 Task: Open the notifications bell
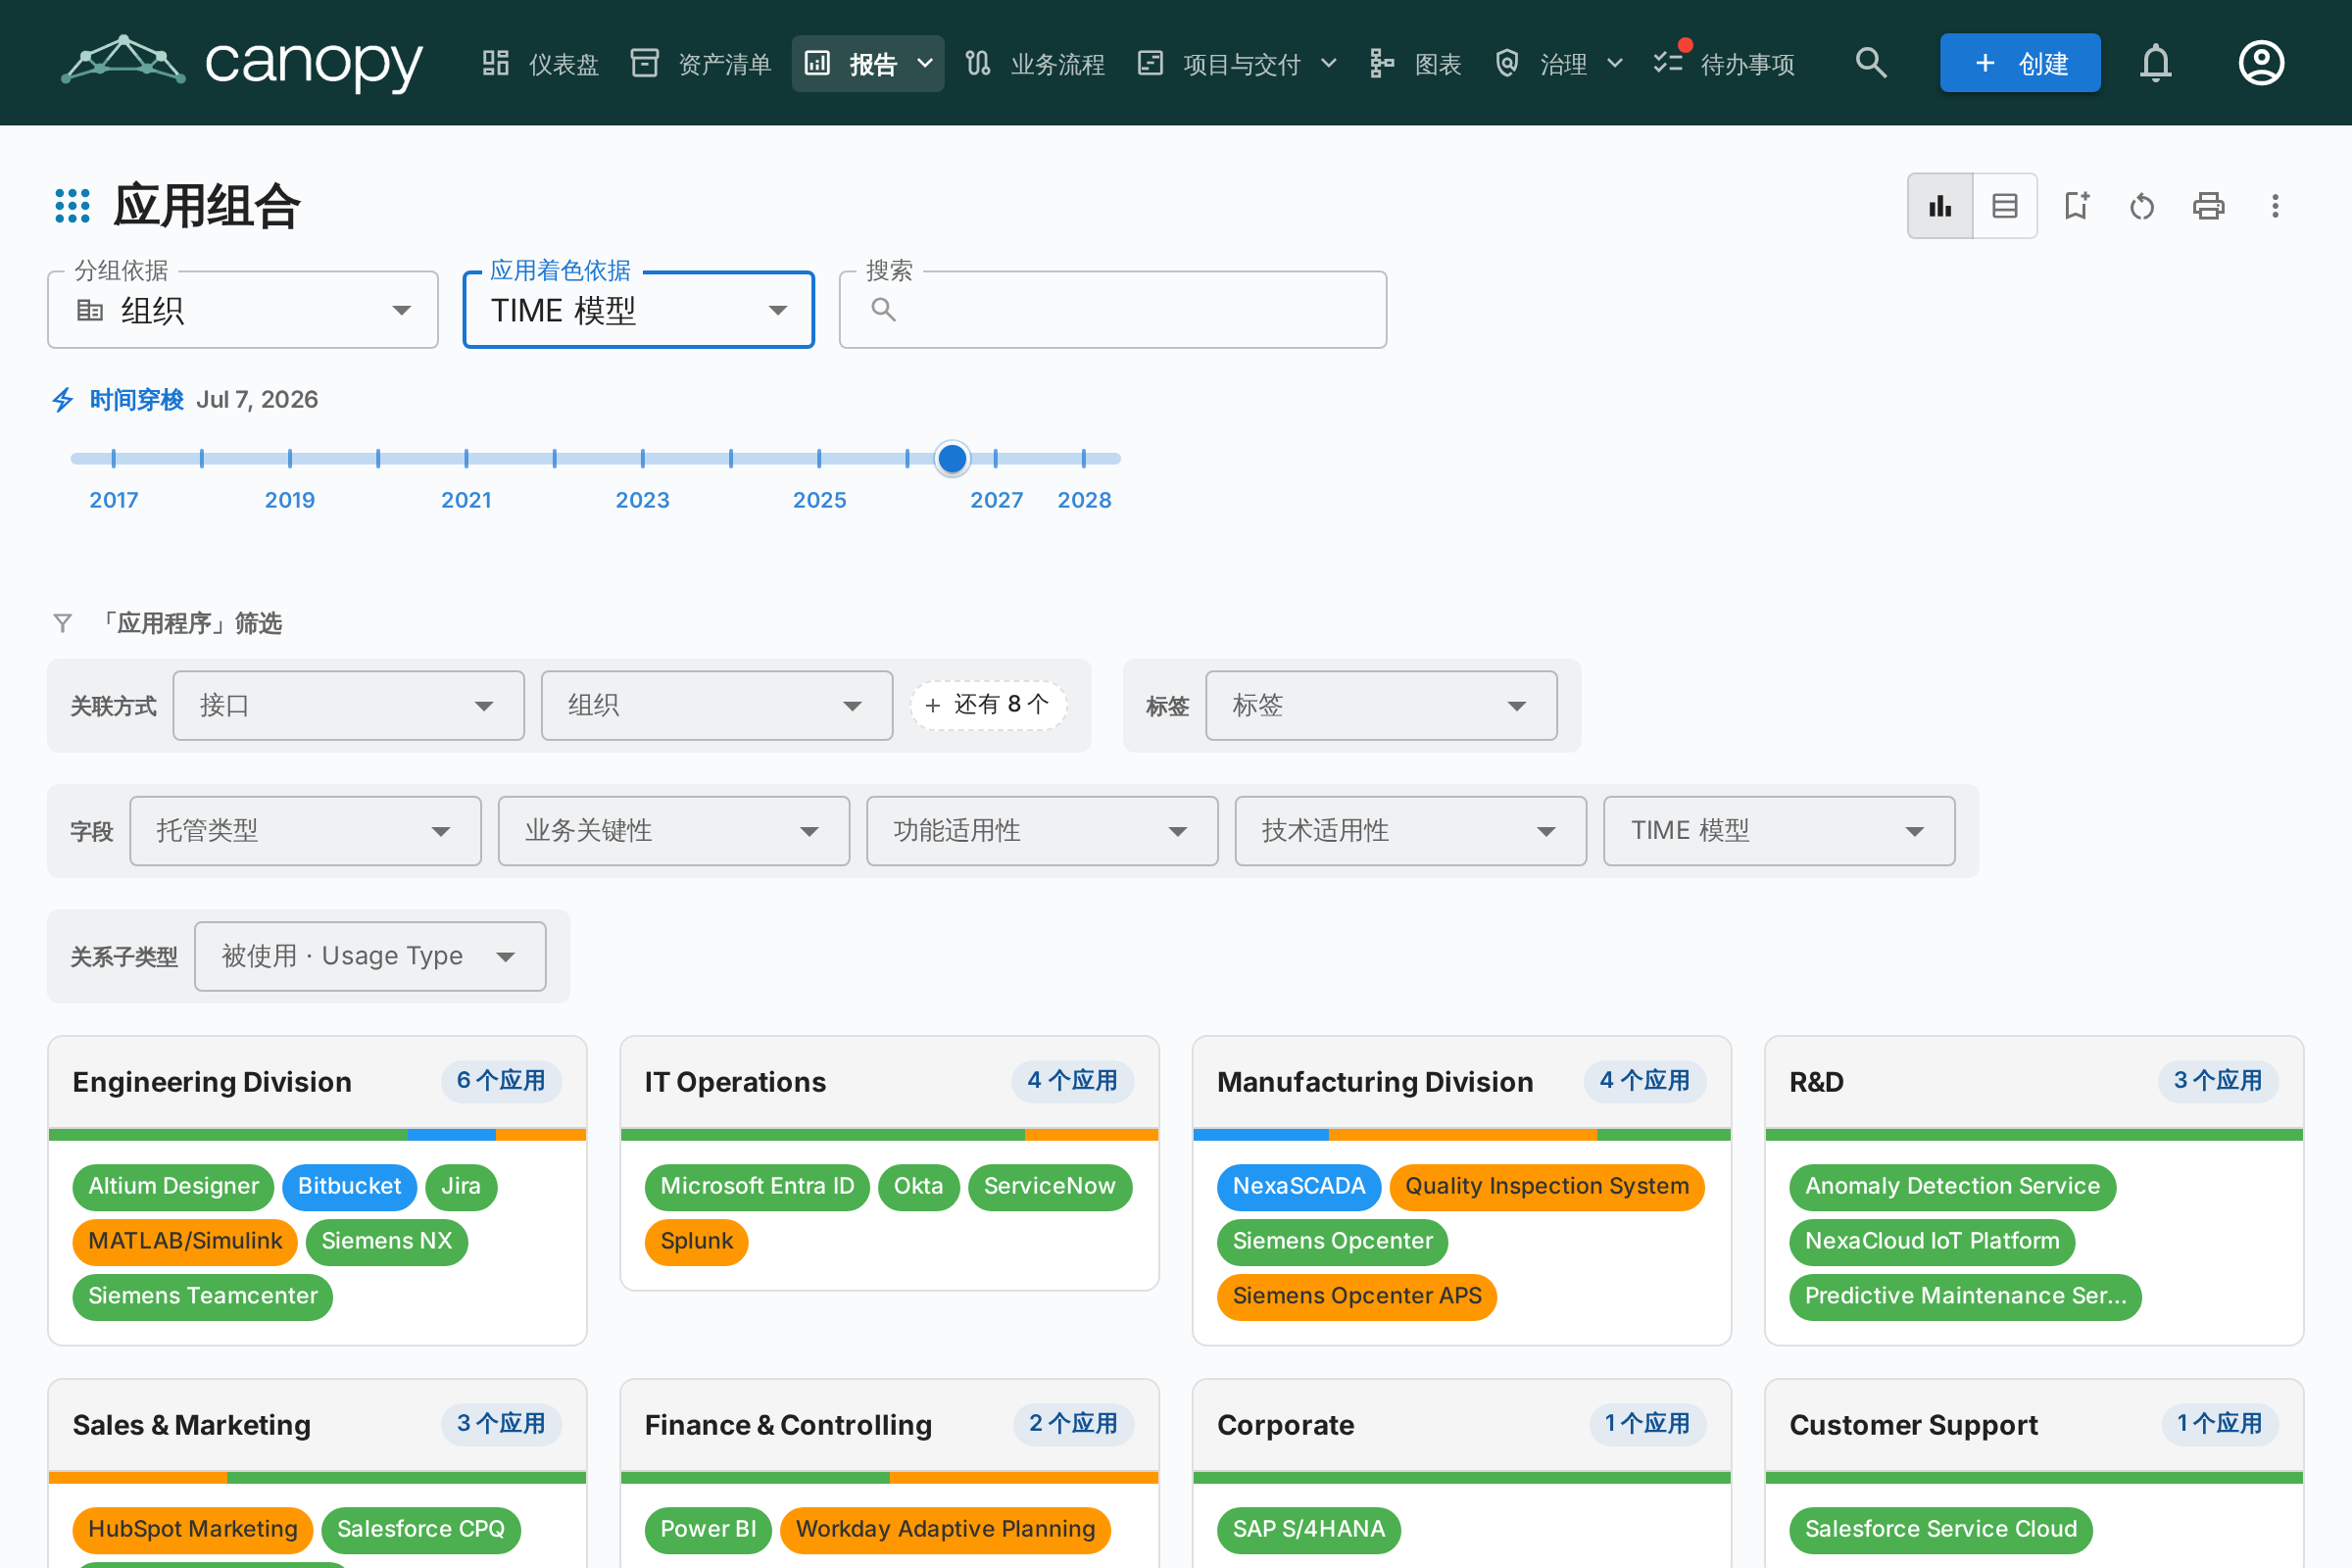[2155, 63]
